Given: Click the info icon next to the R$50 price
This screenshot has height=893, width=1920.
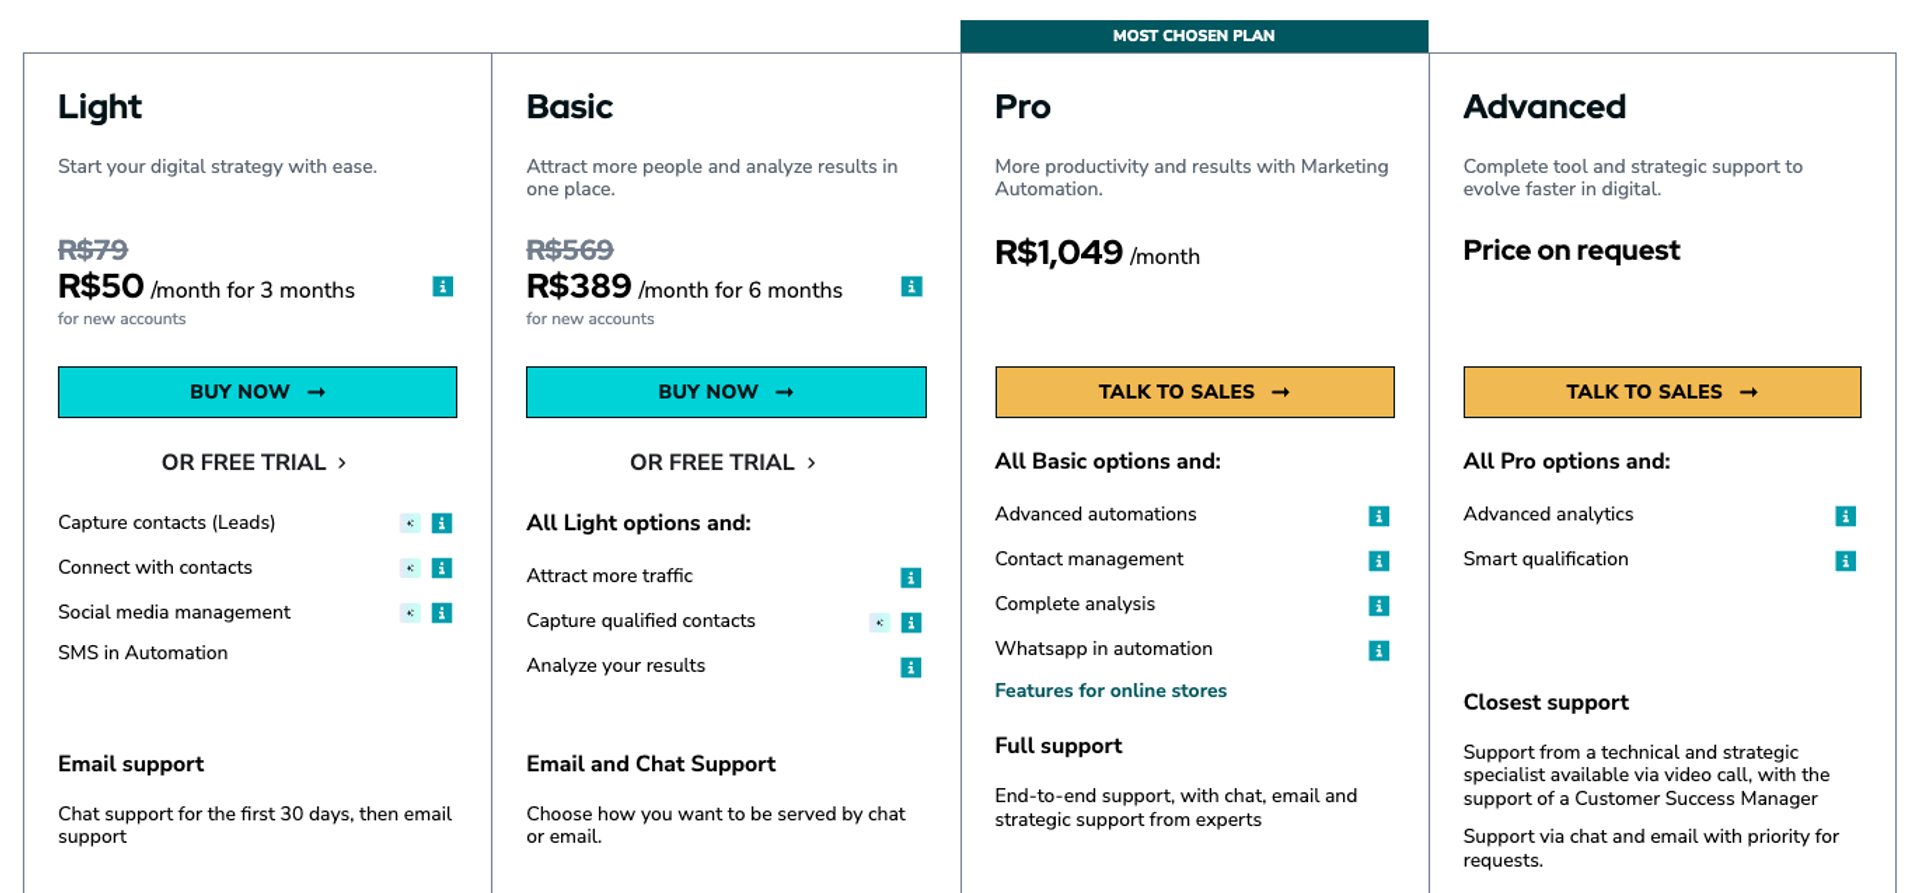Looking at the screenshot, I should tap(442, 287).
